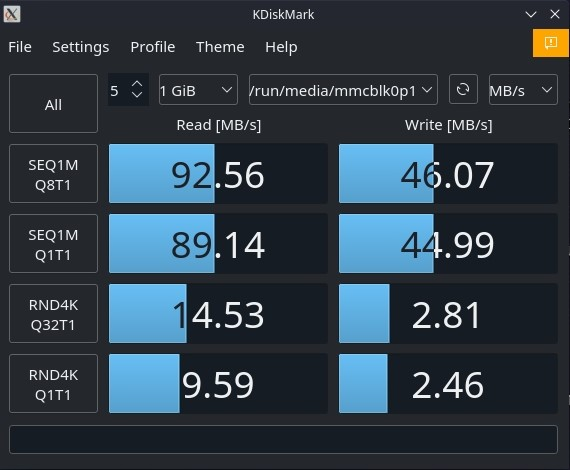Viewport: 570px width, 470px height.
Task: Click the SEQ1M Q8T1 write result 46.07
Action: coord(448,174)
